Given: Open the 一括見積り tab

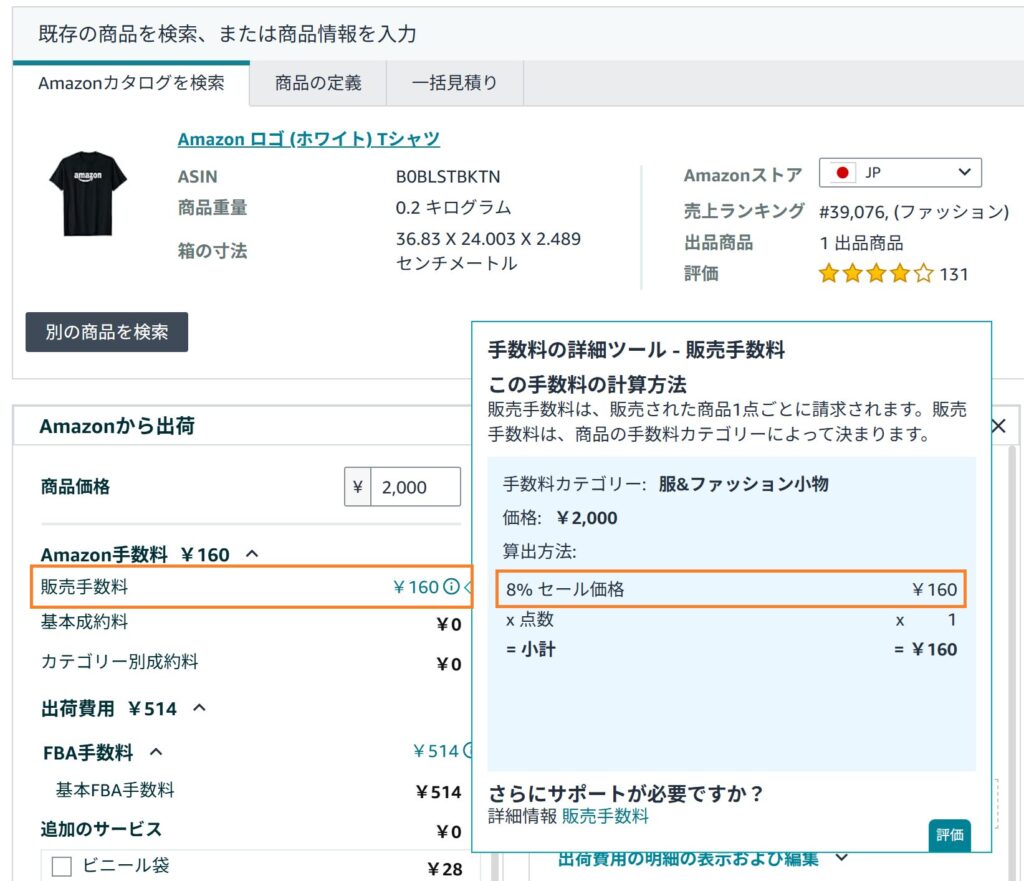Looking at the screenshot, I should (x=455, y=83).
